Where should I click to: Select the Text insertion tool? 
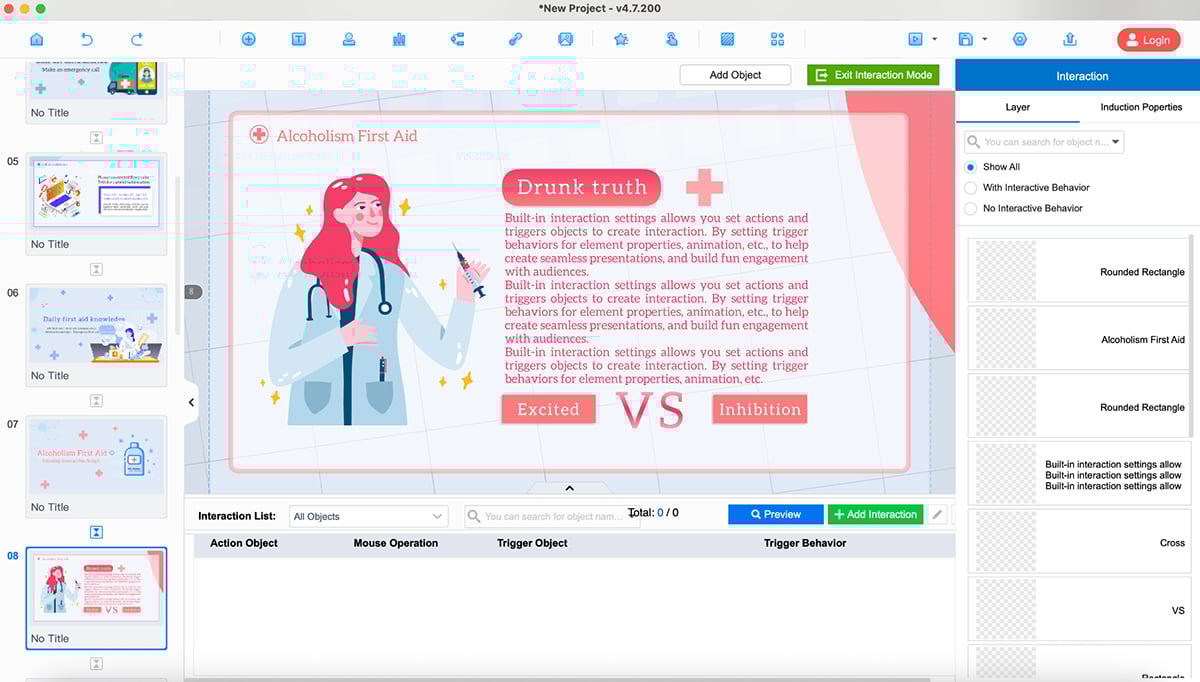(x=298, y=39)
